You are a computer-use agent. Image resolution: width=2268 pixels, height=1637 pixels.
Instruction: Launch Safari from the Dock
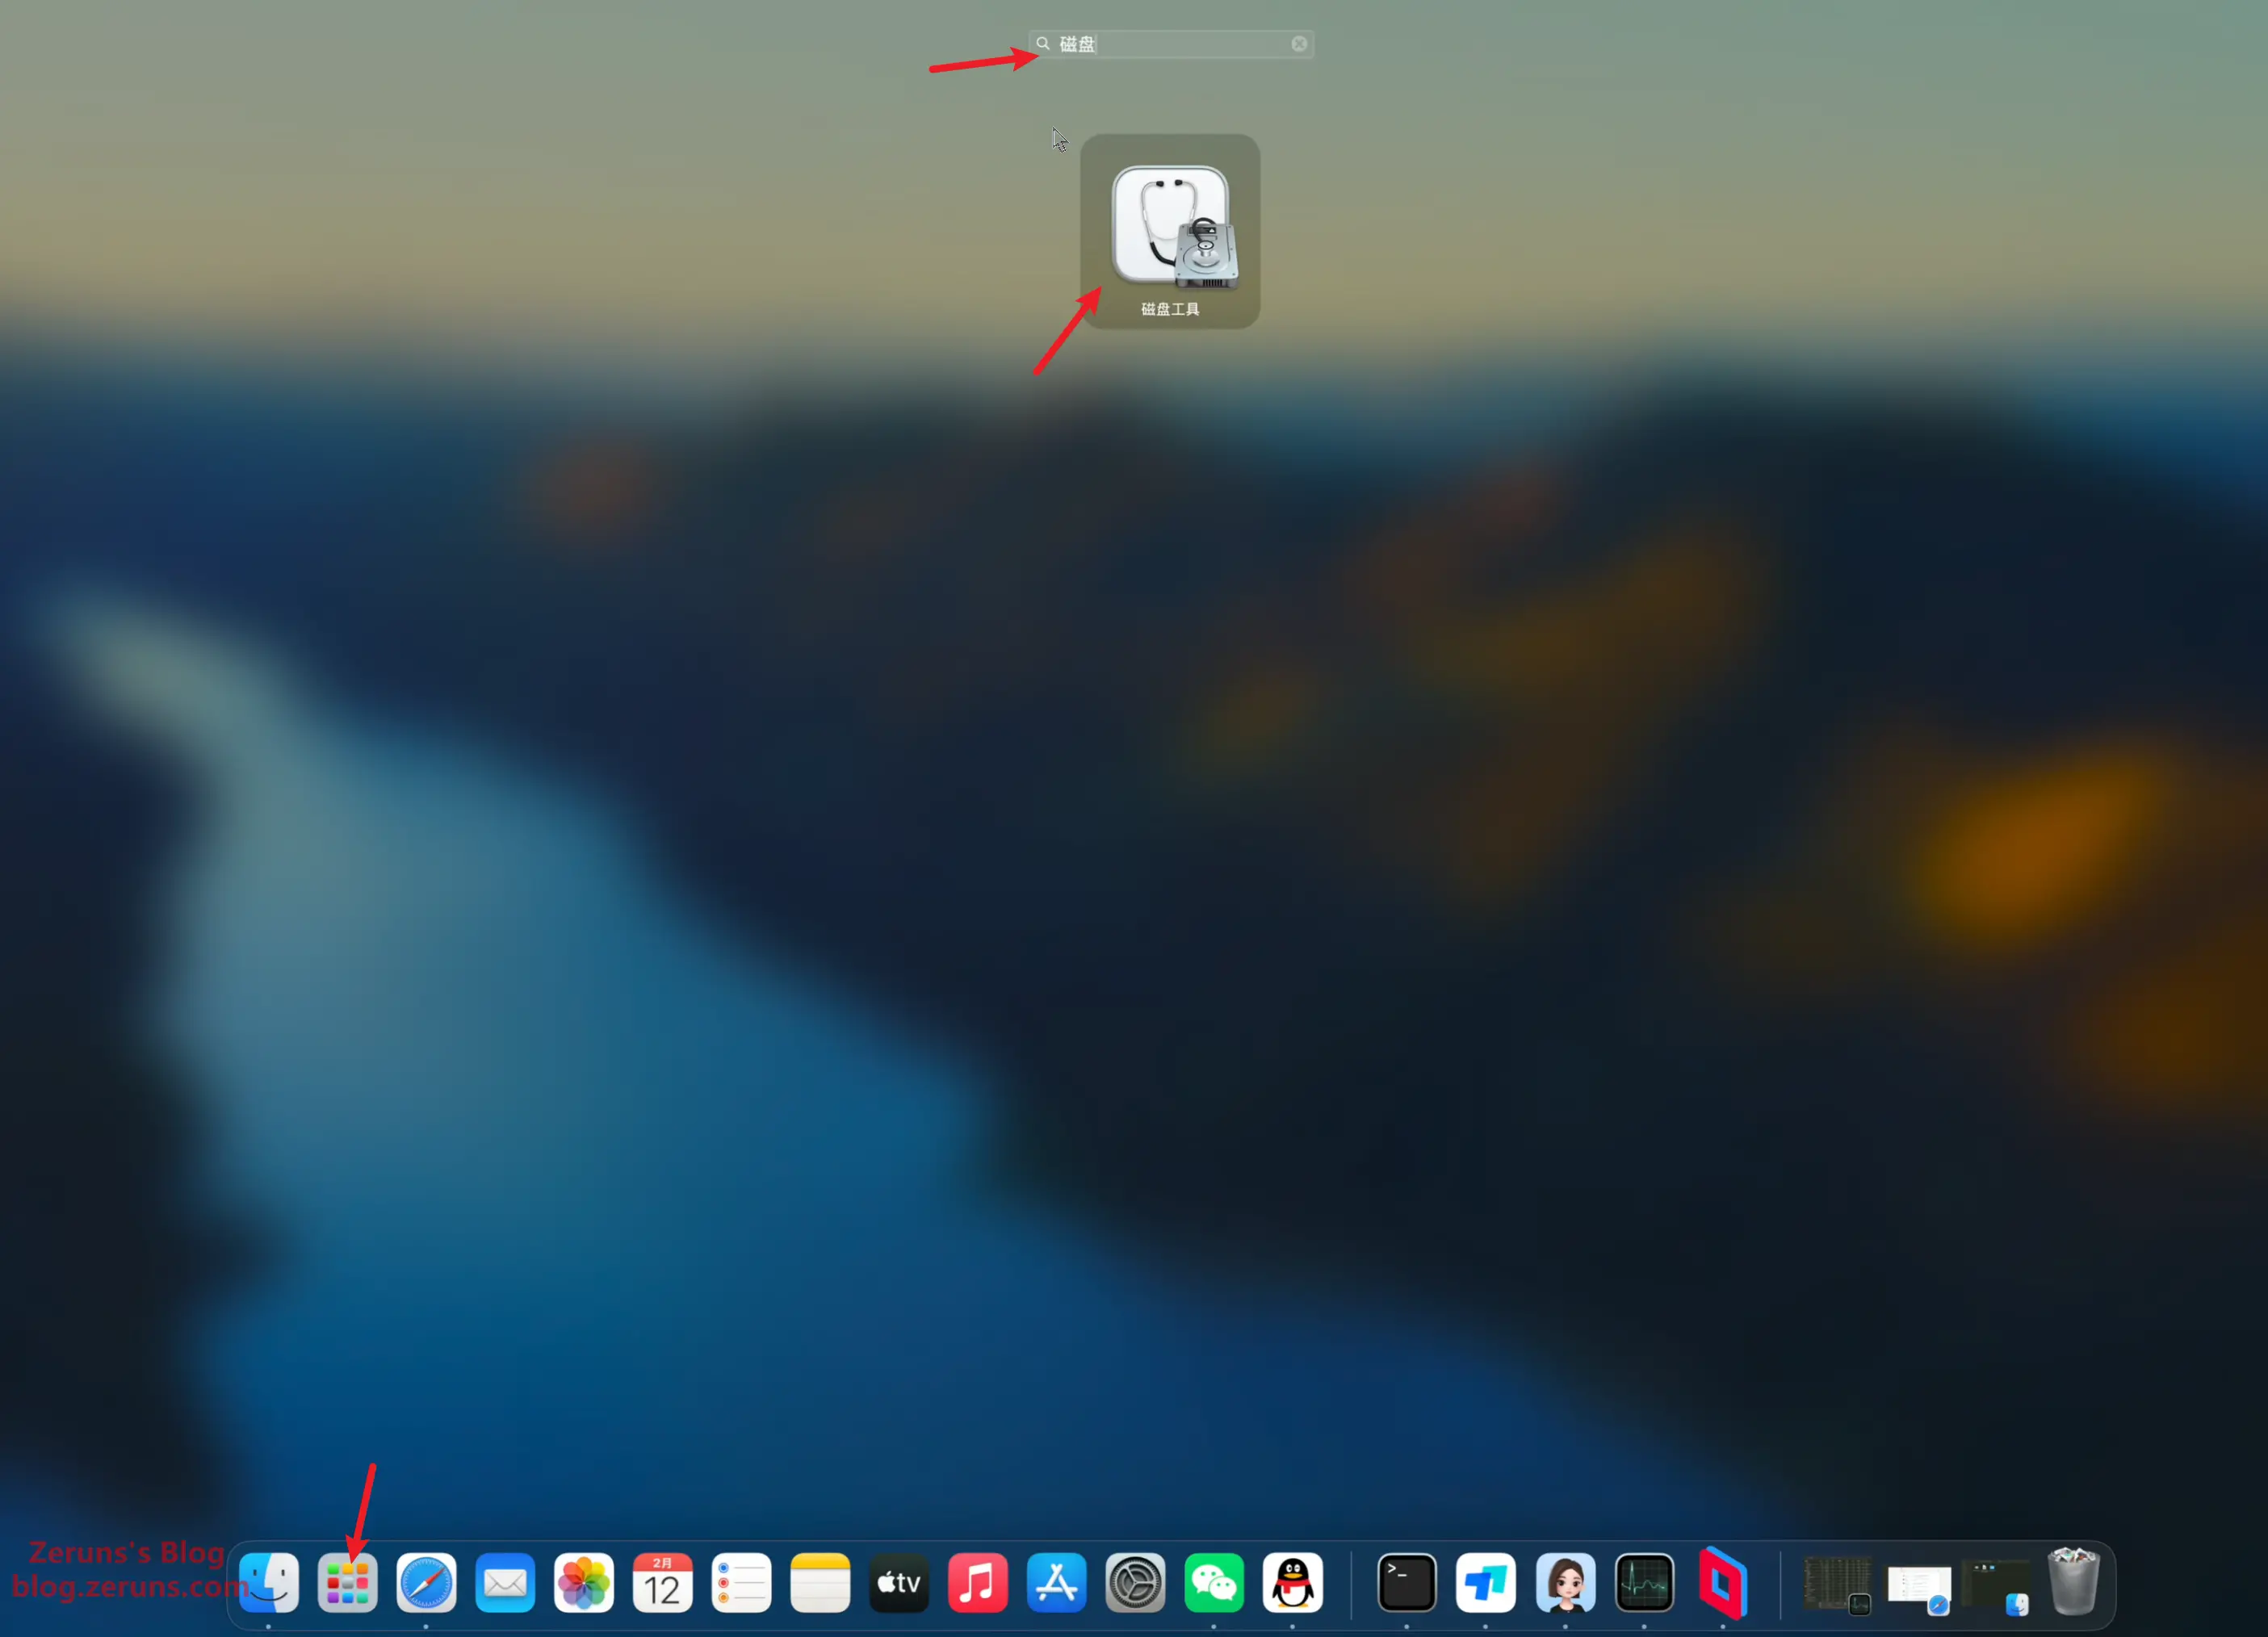click(x=427, y=1582)
